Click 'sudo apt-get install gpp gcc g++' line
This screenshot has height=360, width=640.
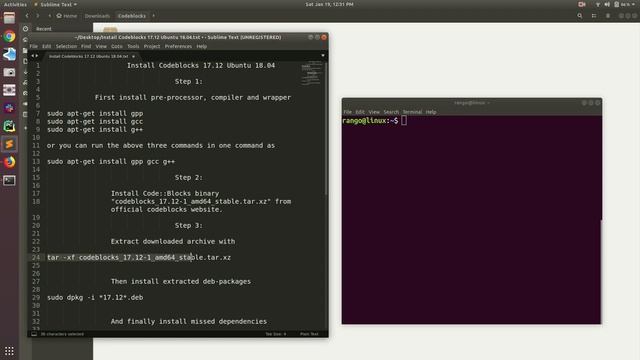pyautogui.click(x=111, y=161)
